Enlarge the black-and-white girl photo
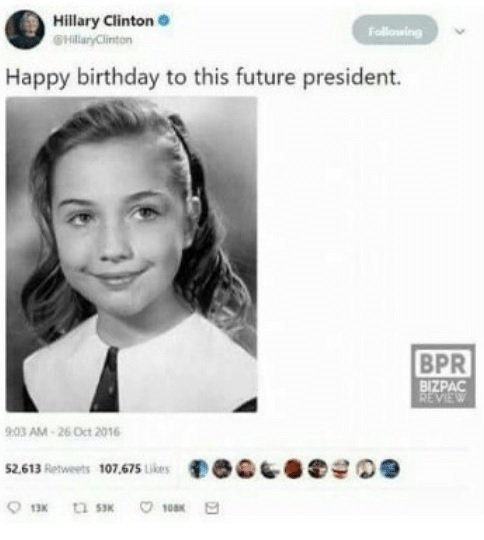484x540 pixels. pos(132,255)
